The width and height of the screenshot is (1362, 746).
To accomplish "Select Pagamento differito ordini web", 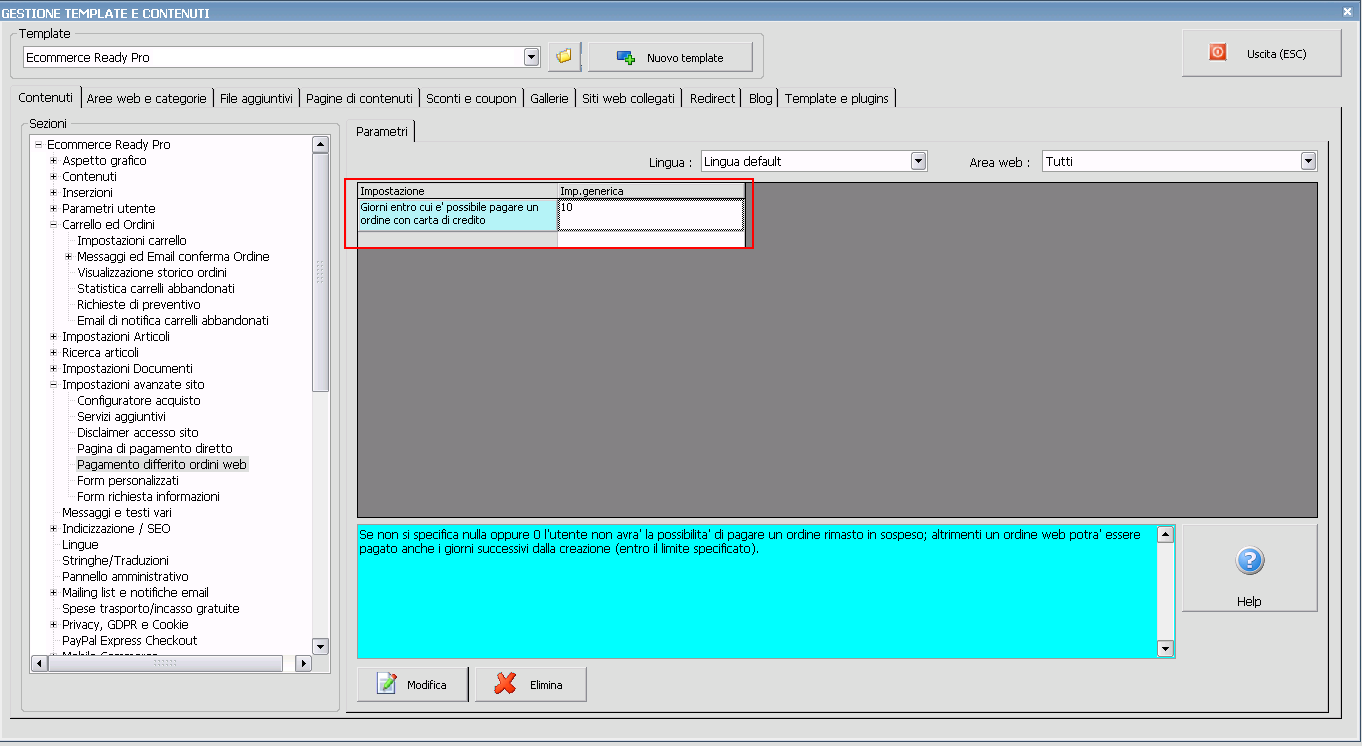I will tap(162, 465).
